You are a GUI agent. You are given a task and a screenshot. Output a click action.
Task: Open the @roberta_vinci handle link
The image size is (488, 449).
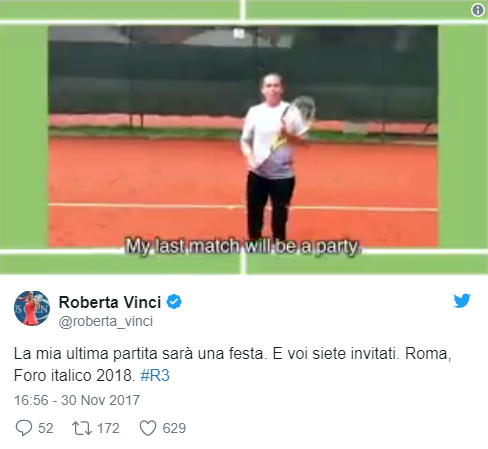[x=106, y=321]
